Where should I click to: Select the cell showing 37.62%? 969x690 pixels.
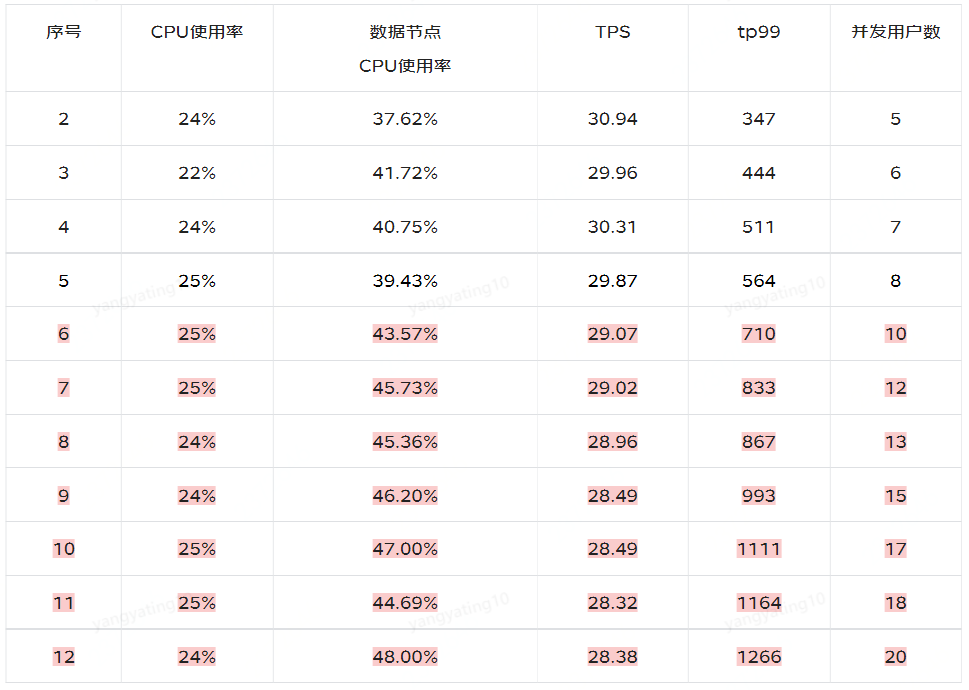click(x=405, y=119)
